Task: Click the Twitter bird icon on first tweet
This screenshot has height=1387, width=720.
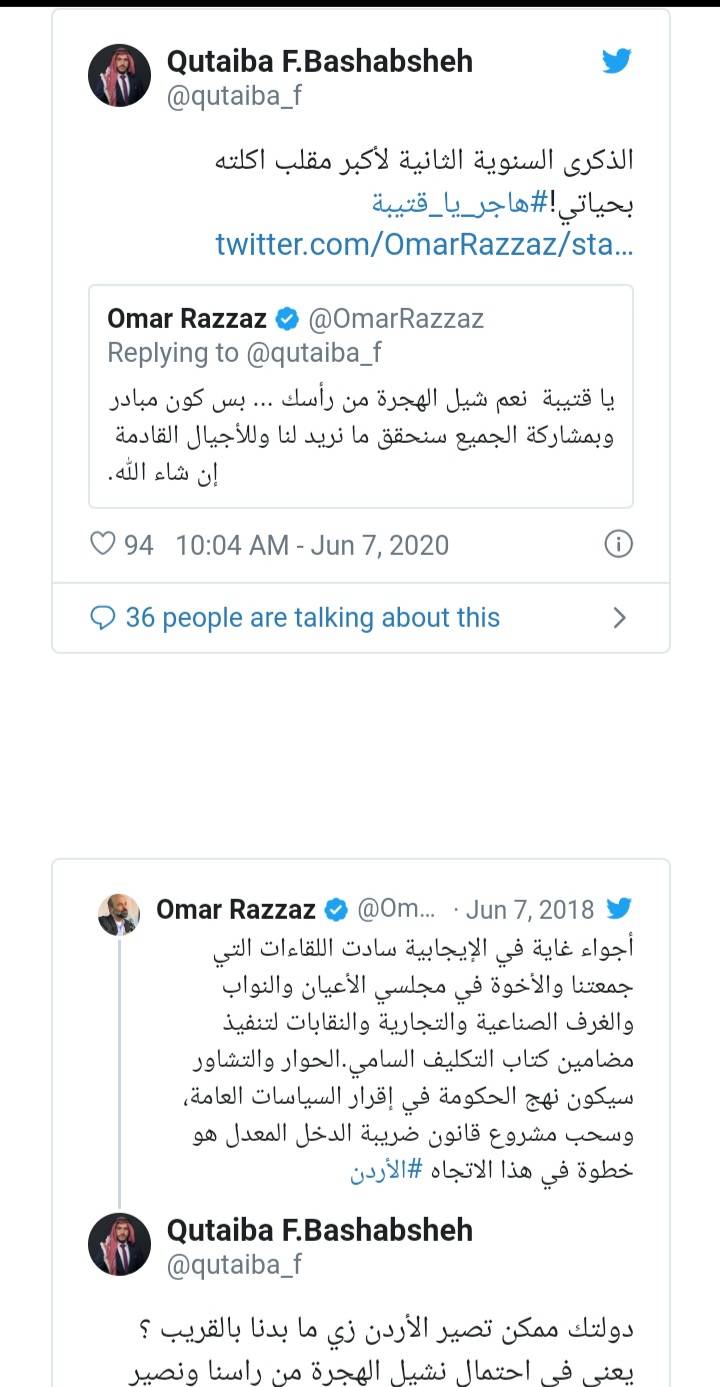Action: click(x=616, y=62)
